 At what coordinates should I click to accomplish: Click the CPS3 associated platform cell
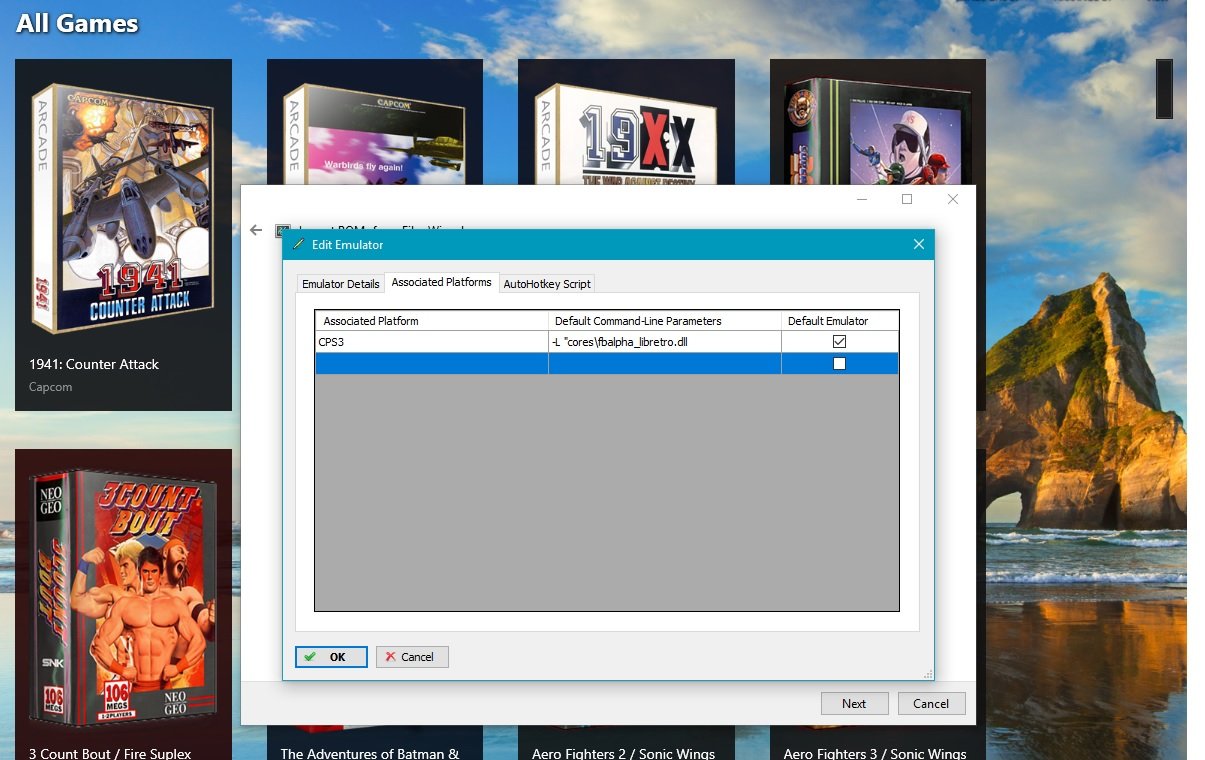(x=432, y=342)
